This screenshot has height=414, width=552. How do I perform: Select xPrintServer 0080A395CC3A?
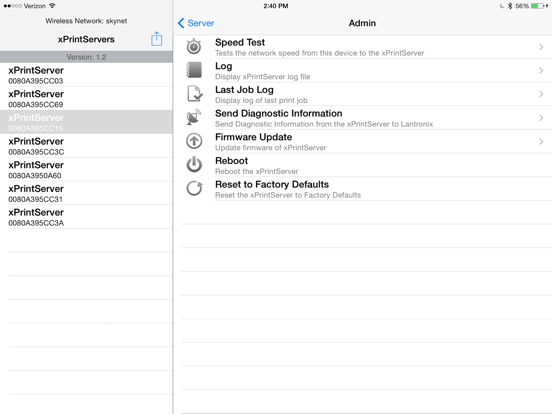86,217
